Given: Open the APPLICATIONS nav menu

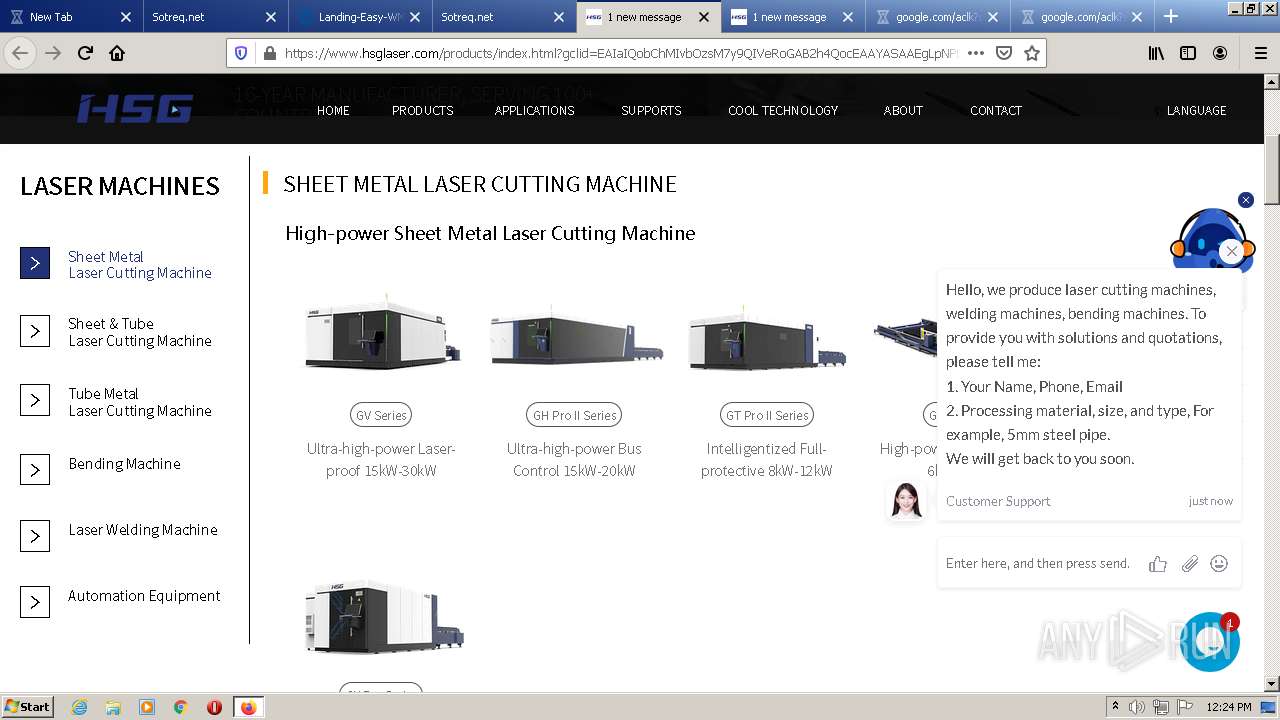Looking at the screenshot, I should pos(534,110).
